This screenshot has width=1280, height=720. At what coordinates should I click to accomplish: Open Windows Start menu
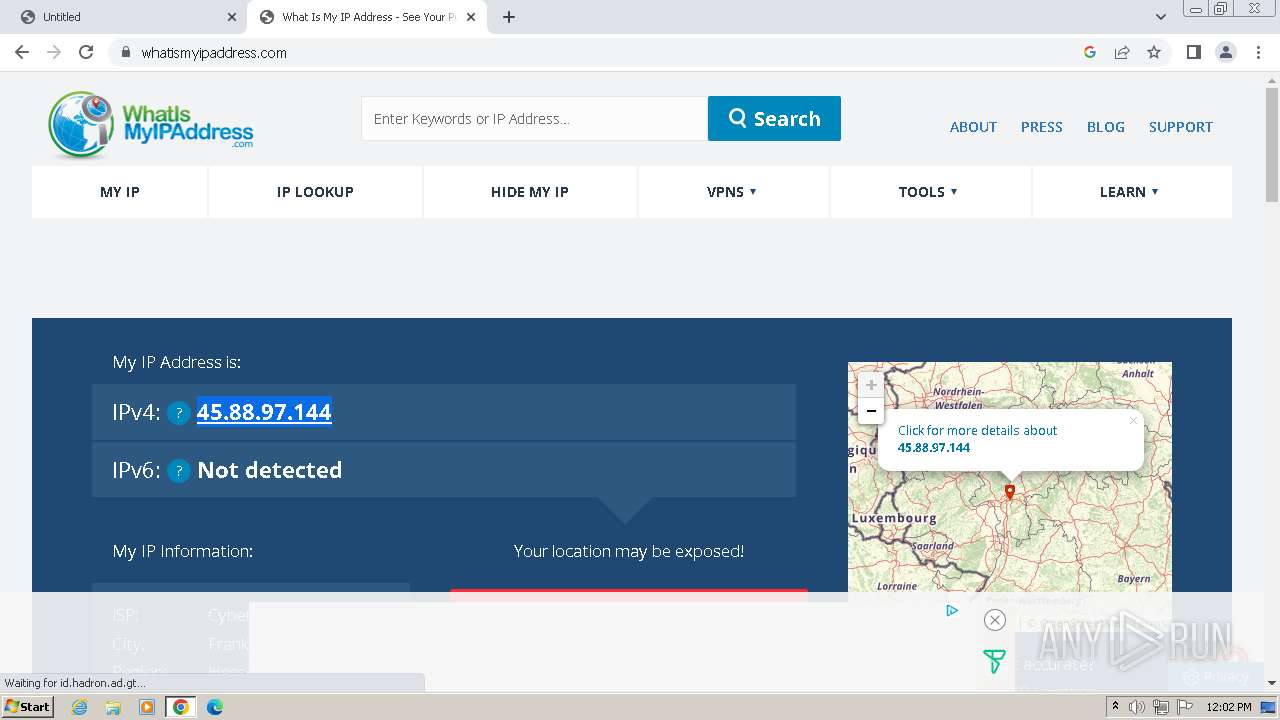pyautogui.click(x=28, y=707)
